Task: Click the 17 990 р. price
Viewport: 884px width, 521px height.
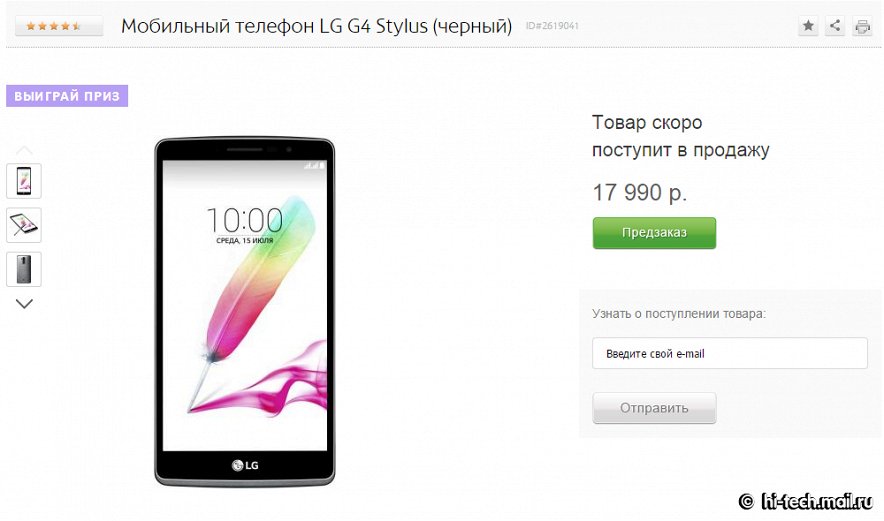Action: [x=640, y=193]
